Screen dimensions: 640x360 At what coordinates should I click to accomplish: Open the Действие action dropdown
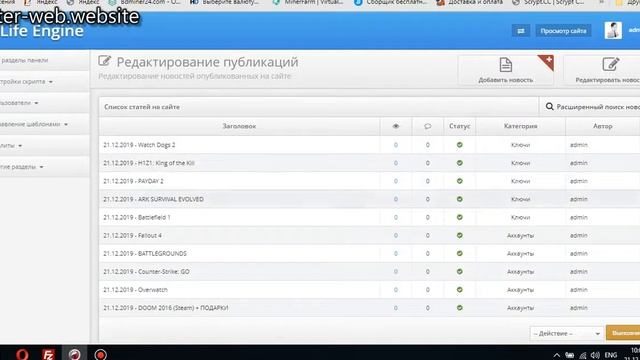click(x=567, y=333)
